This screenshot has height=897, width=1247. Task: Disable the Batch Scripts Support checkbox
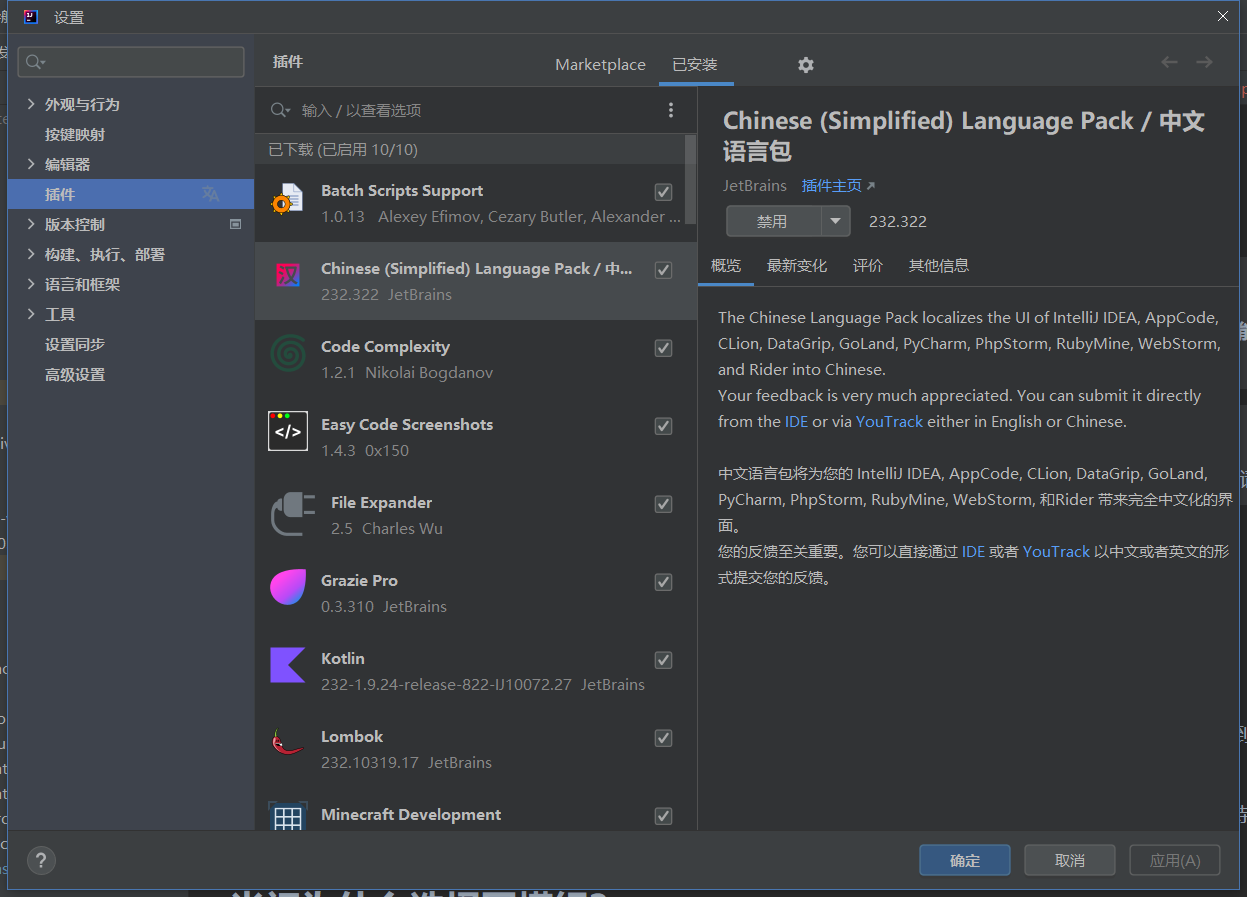pos(663,191)
